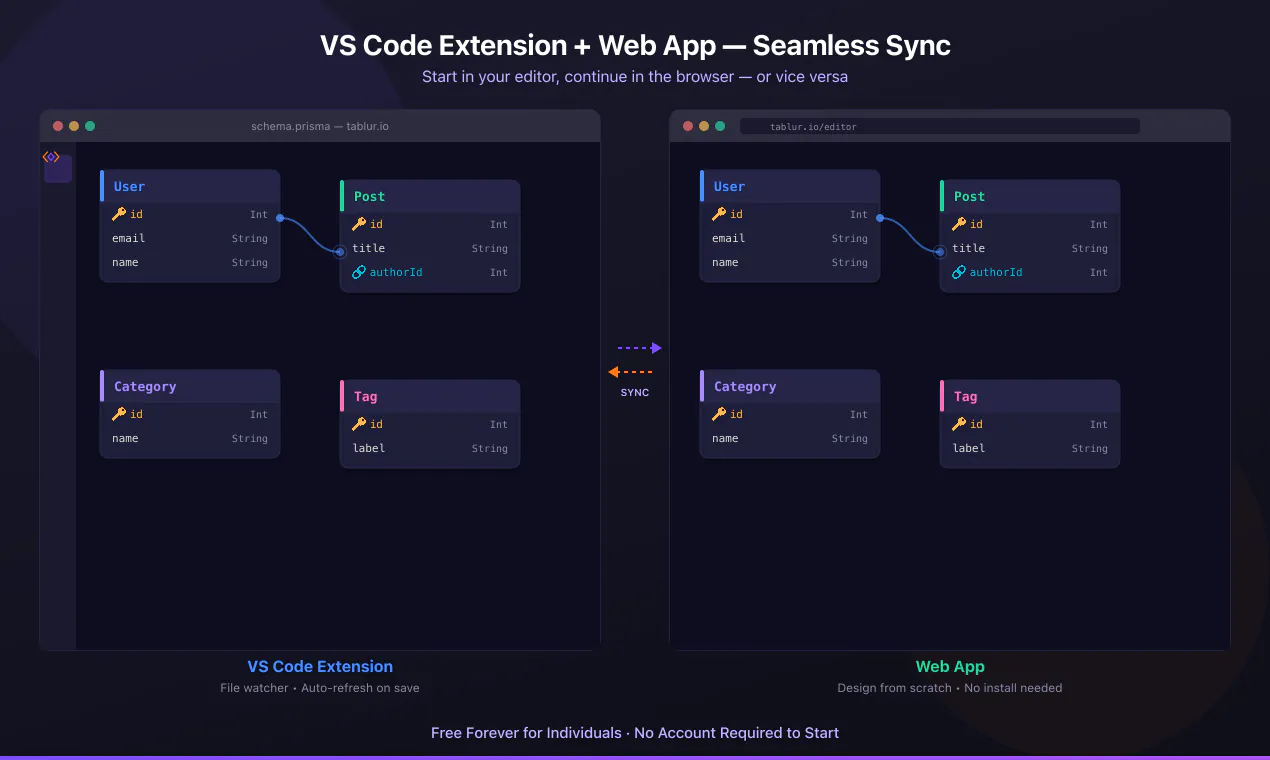Select the Post table header in VS Code Extension window
Screen dimensions: 1270x760
point(430,196)
